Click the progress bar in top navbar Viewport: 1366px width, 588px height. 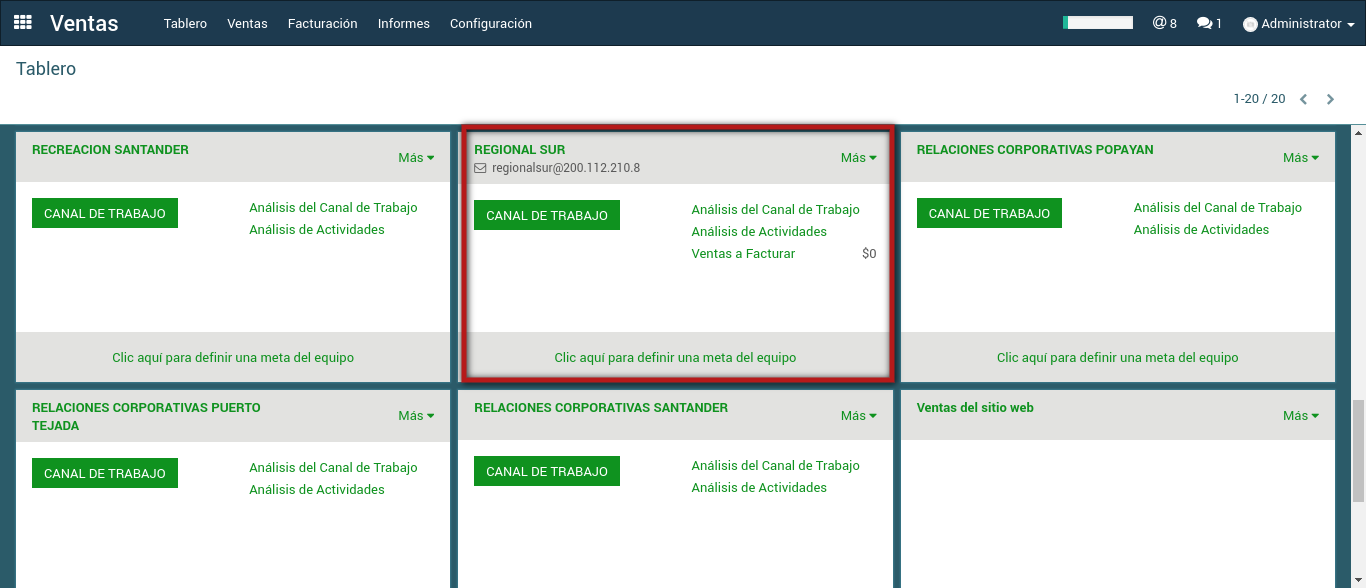(x=1097, y=22)
